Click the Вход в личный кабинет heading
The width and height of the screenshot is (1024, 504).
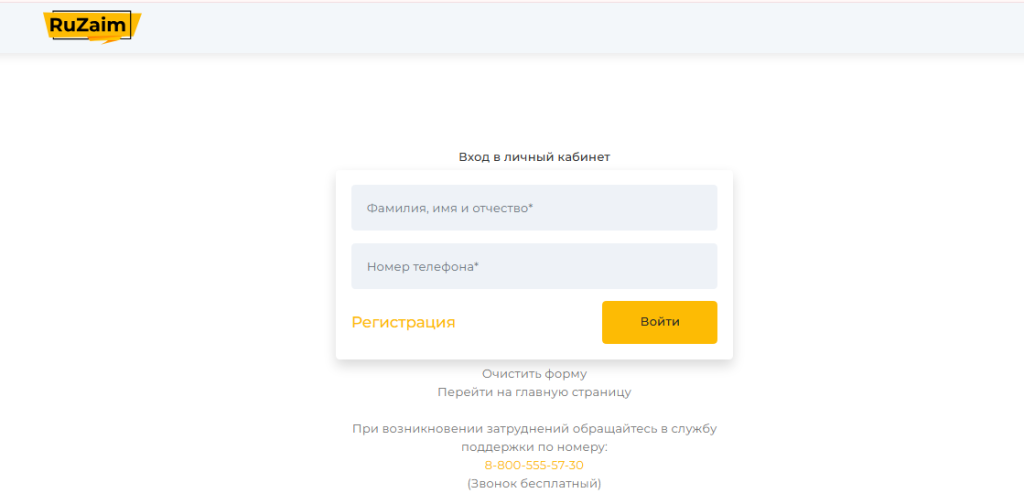(534, 157)
